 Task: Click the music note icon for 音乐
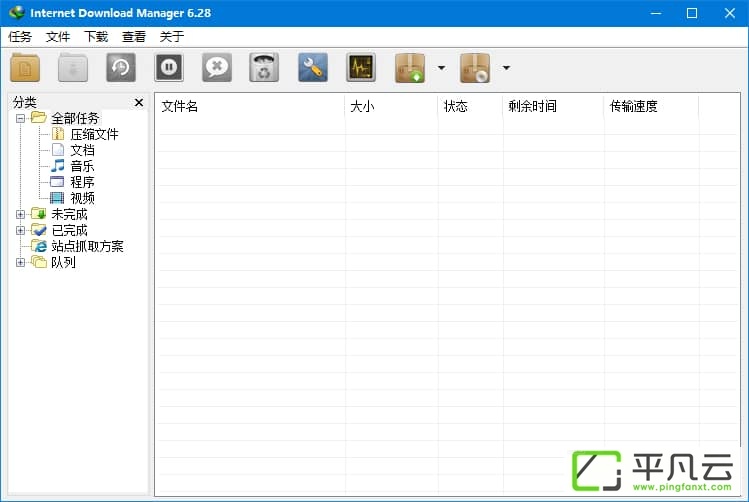(x=58, y=166)
